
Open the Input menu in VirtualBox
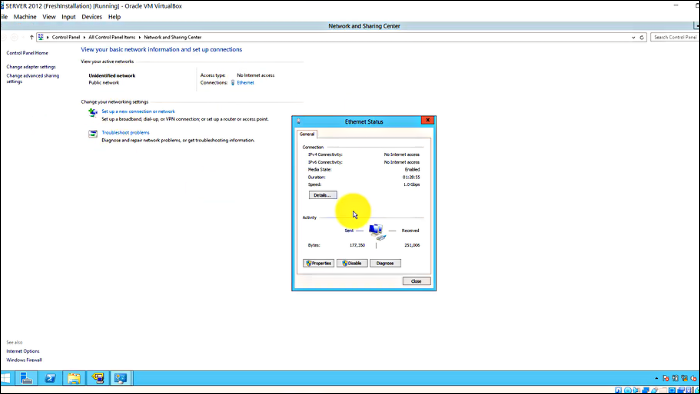point(68,17)
